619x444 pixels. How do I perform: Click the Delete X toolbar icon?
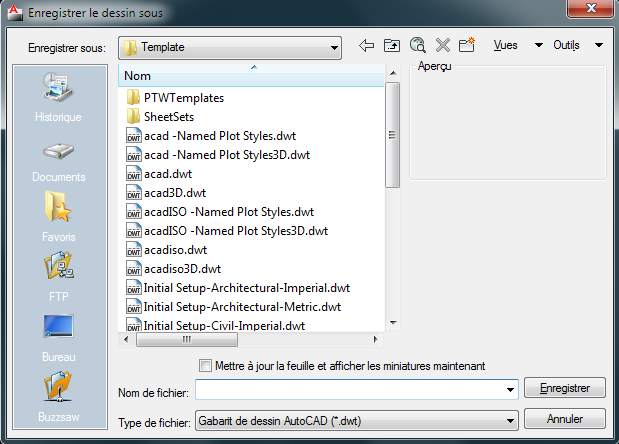(443, 45)
